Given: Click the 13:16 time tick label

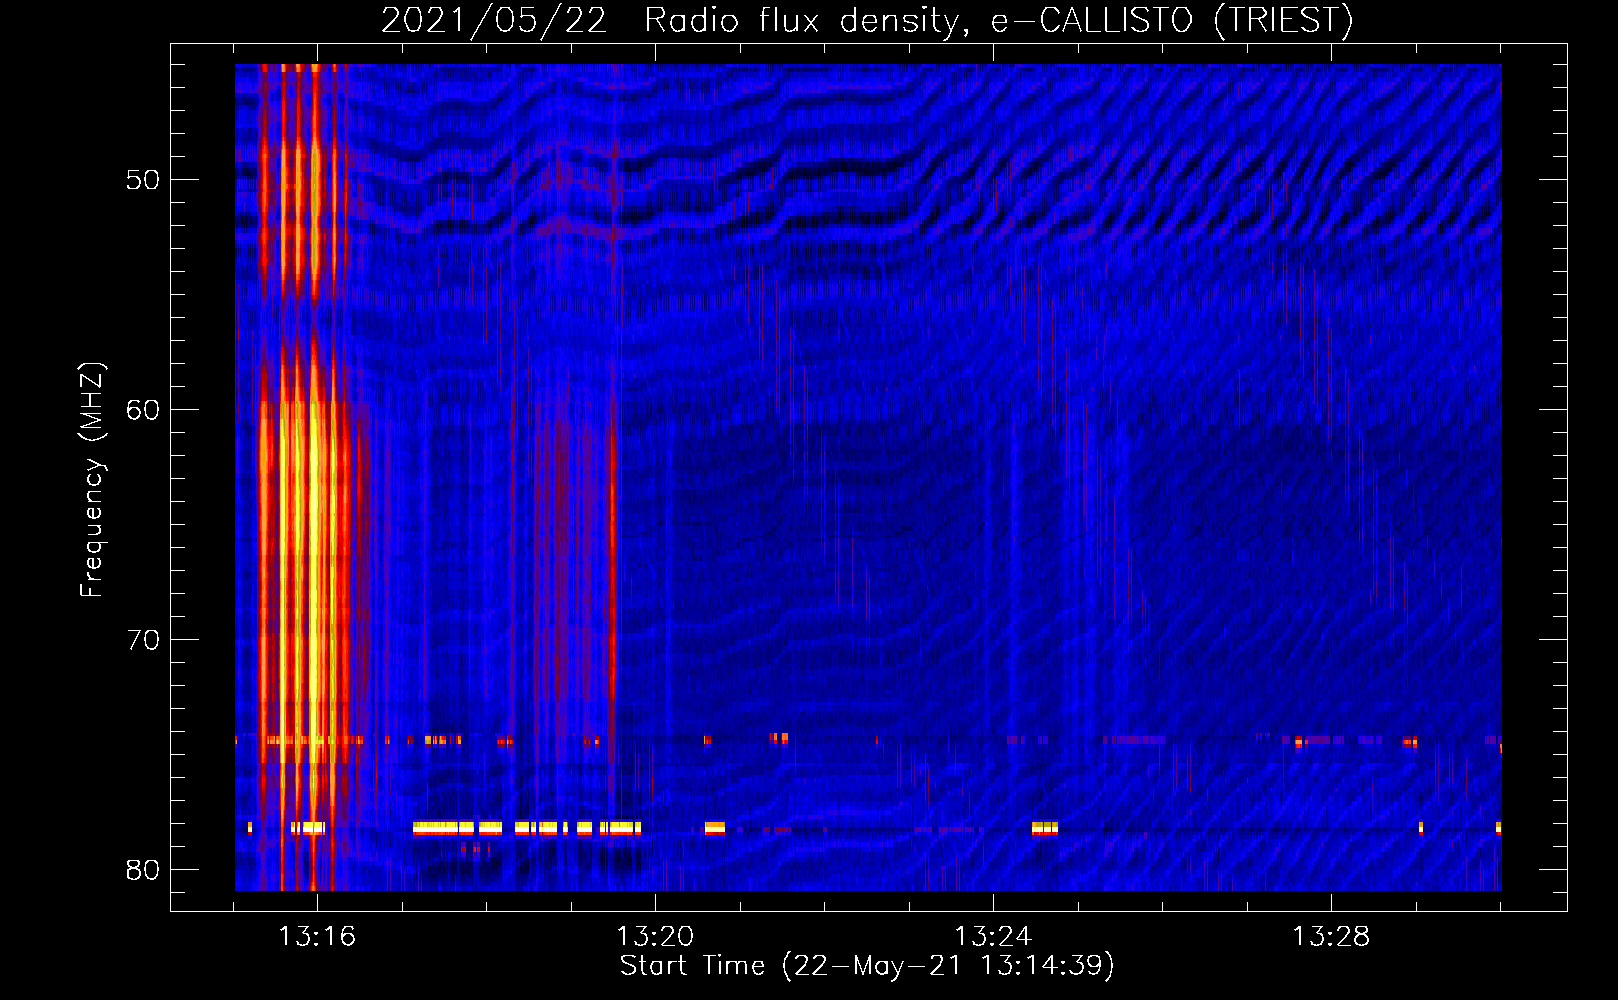Looking at the screenshot, I should 317,937.
